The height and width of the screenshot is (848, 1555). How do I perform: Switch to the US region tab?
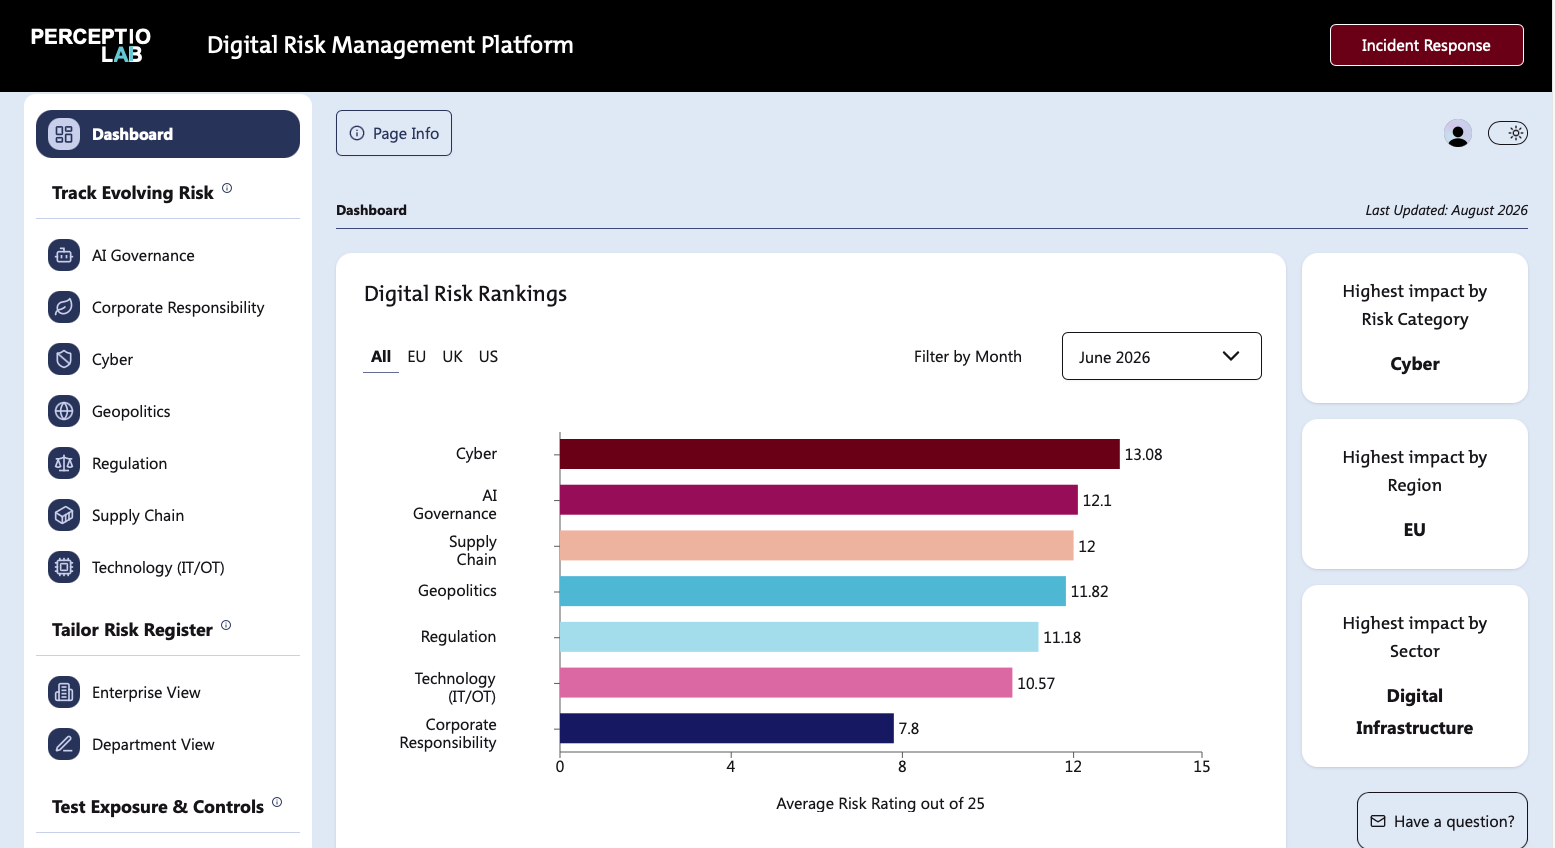click(x=488, y=357)
